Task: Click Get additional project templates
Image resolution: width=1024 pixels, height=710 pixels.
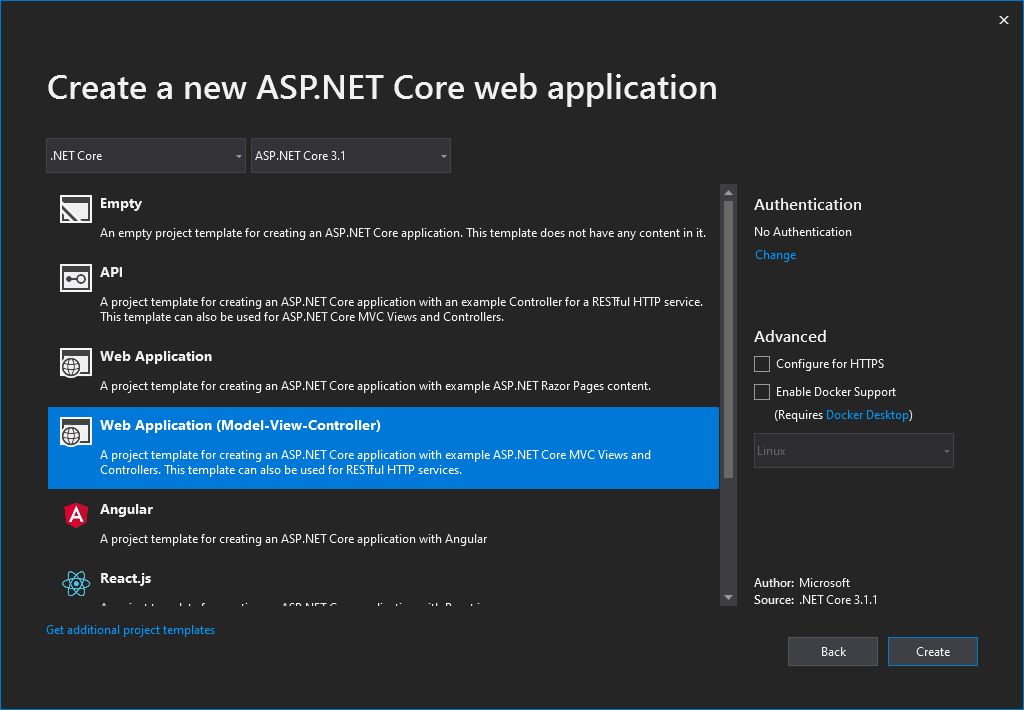Action: point(130,629)
